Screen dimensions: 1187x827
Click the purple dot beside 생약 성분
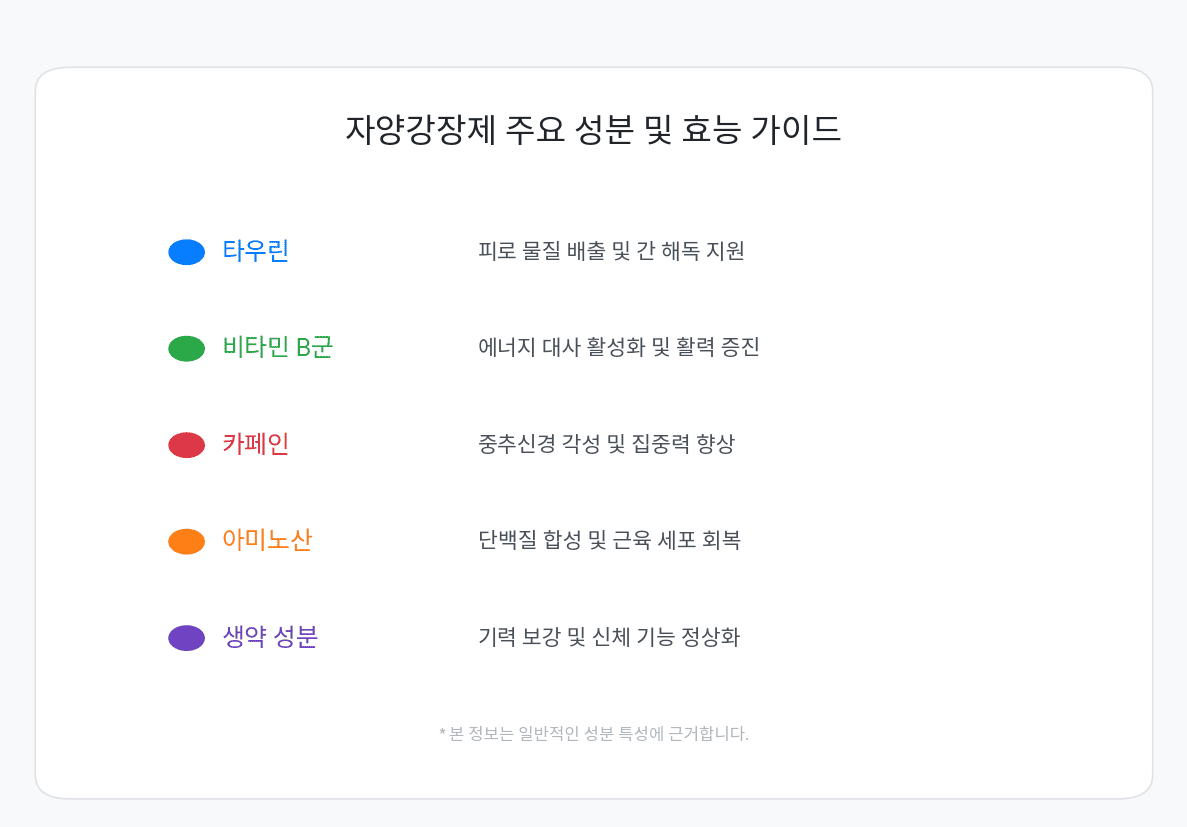click(x=187, y=638)
